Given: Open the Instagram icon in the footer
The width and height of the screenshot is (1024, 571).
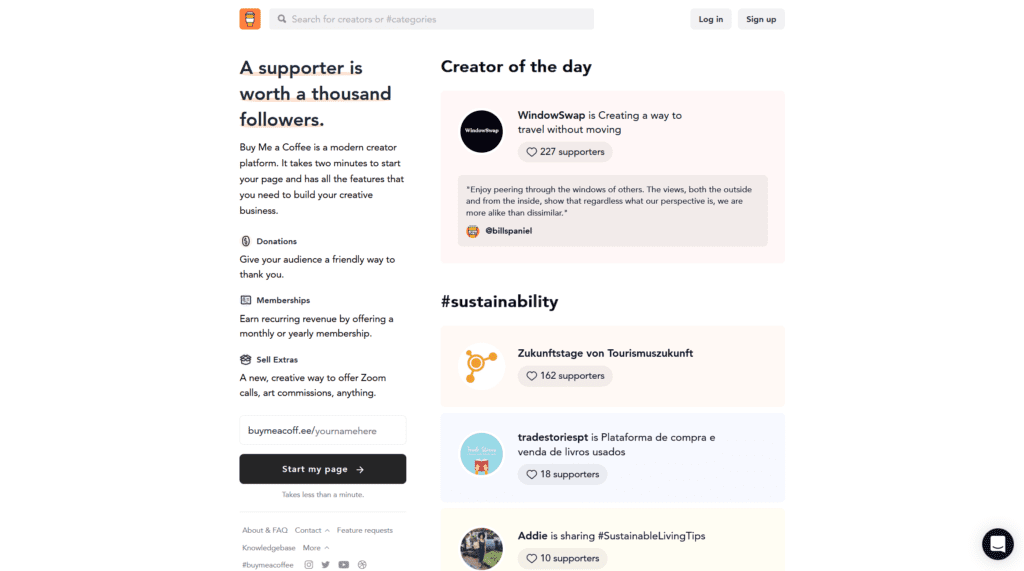Looking at the screenshot, I should 308,564.
